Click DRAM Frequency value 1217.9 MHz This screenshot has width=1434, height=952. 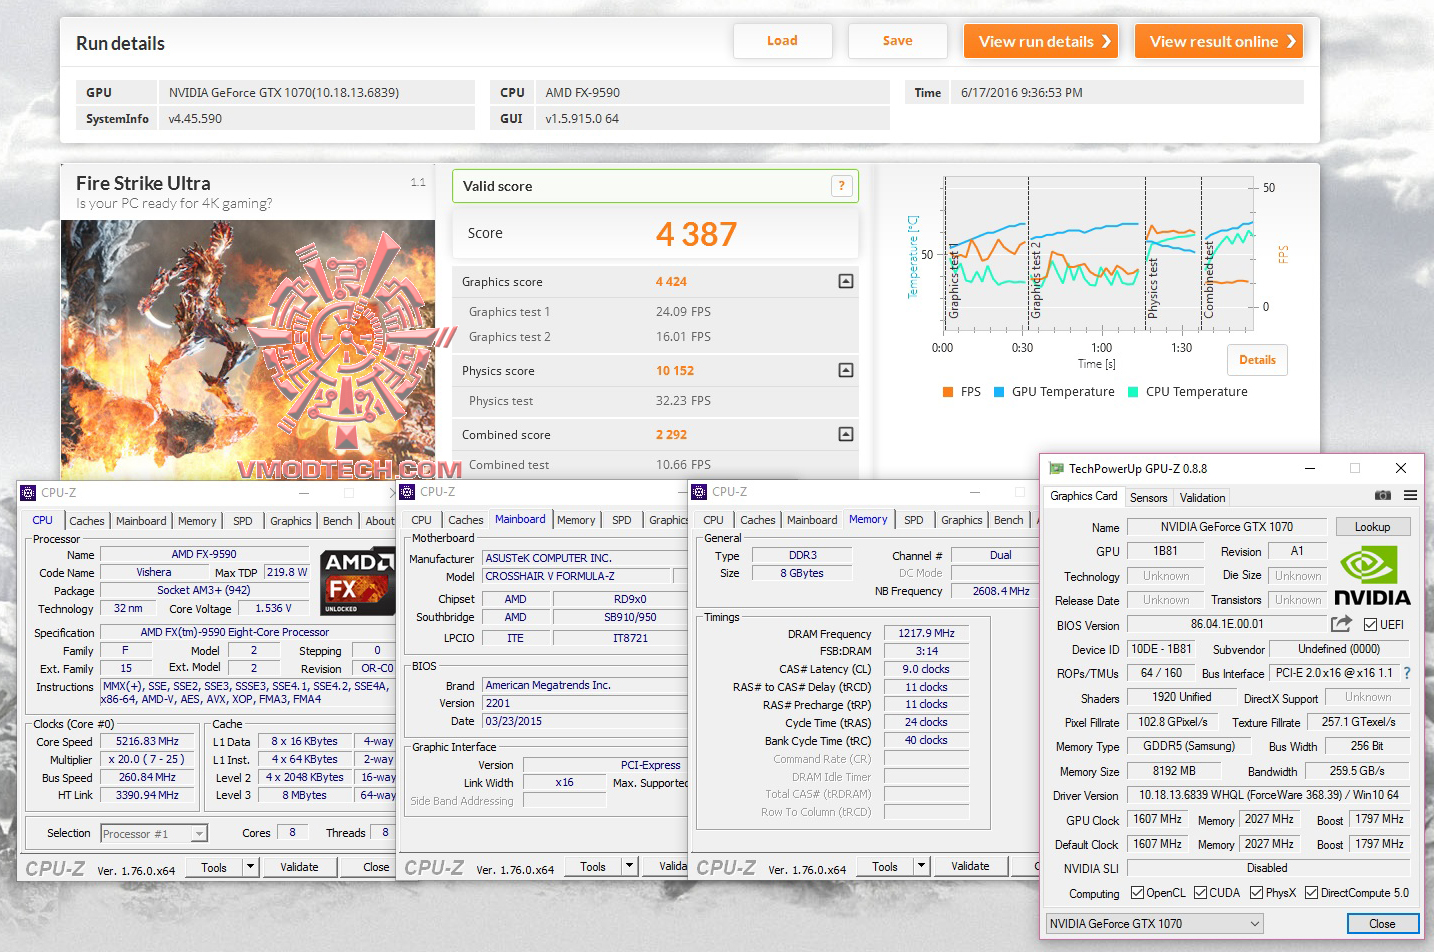pos(926,633)
